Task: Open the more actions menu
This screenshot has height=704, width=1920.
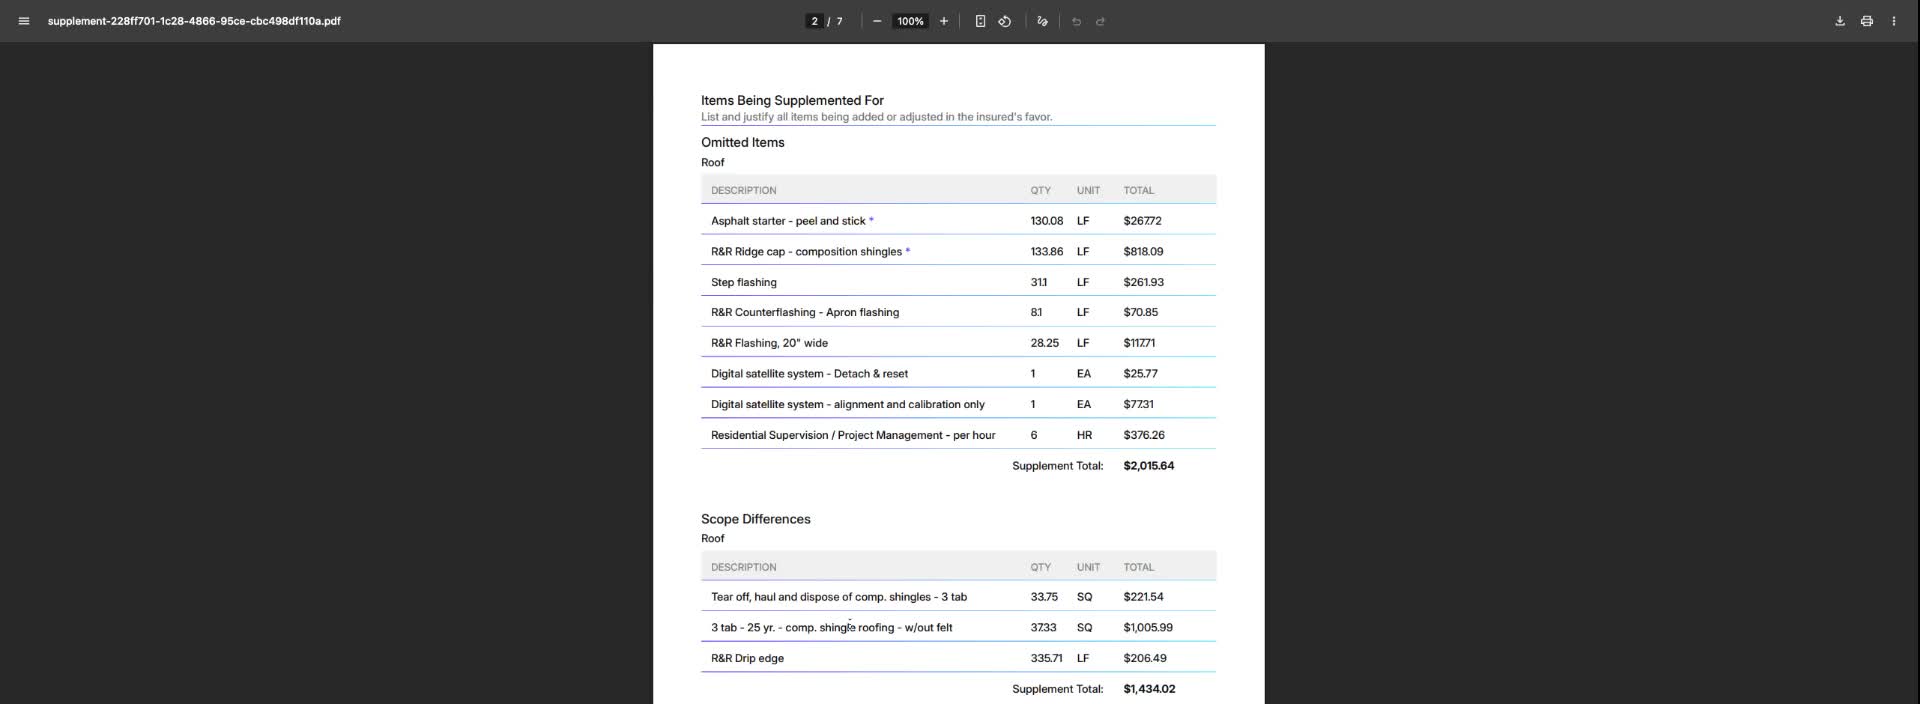Action: point(1893,21)
